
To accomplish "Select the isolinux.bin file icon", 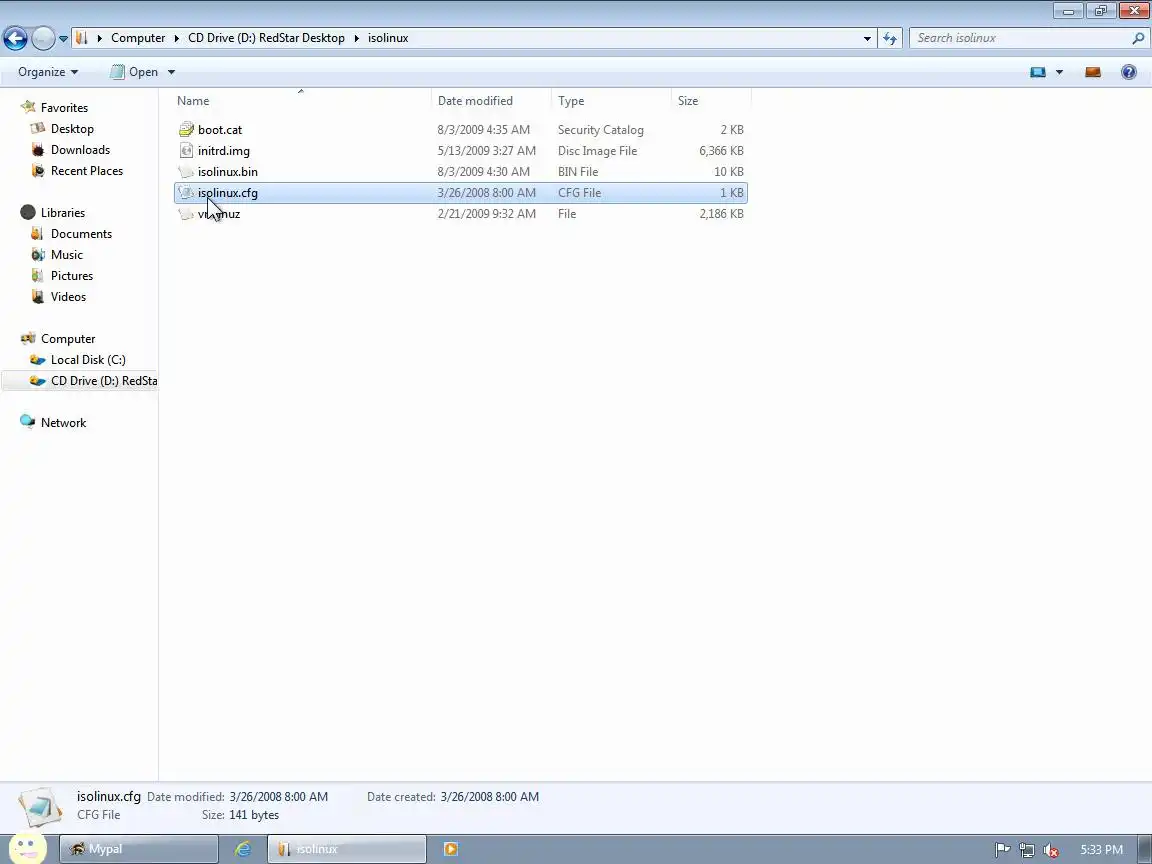I will (187, 172).
